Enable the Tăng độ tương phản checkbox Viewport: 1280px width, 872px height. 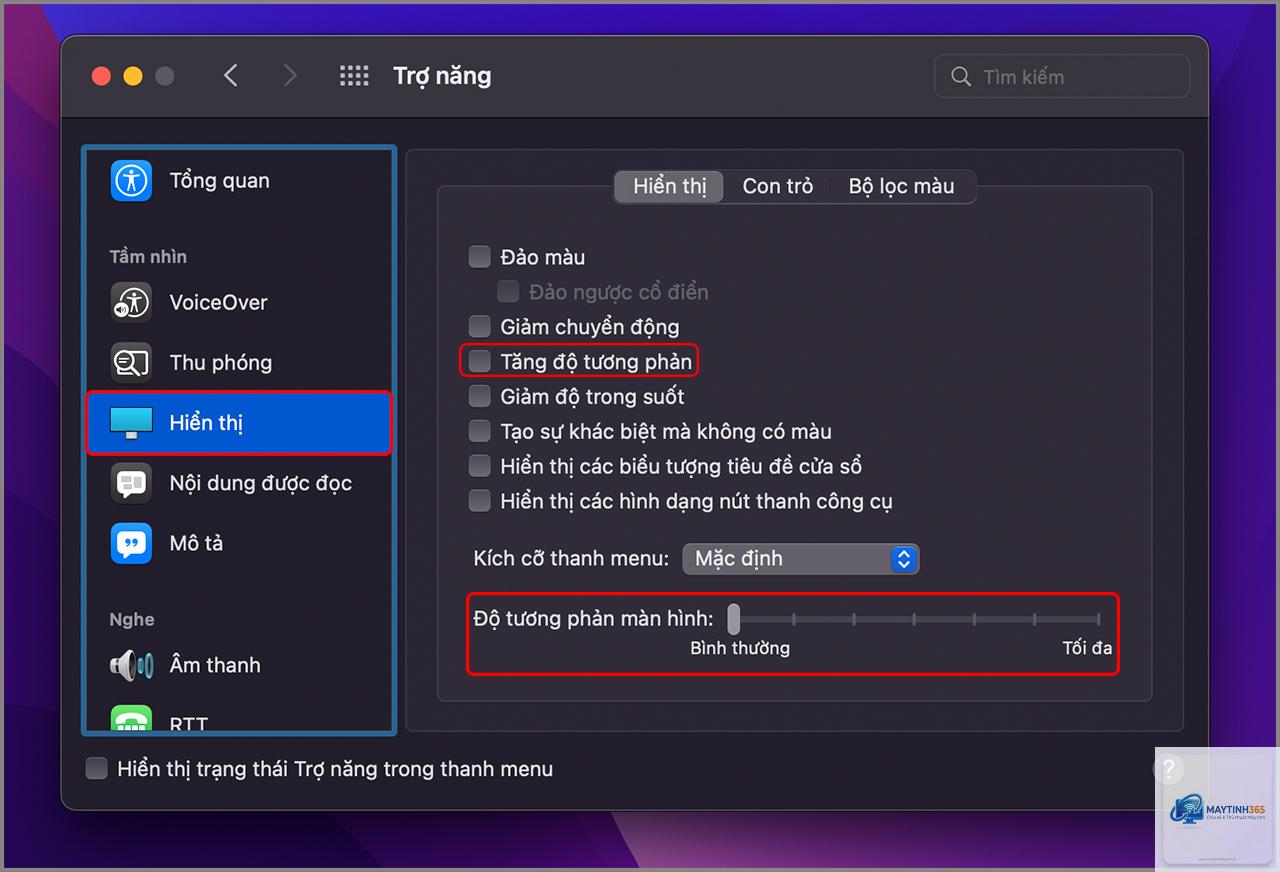480,361
